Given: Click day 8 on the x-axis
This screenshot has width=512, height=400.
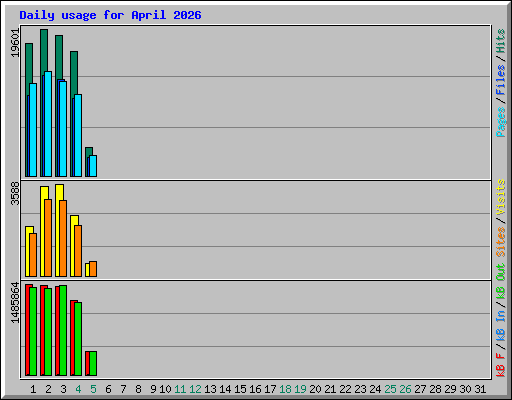Looking at the screenshot, I should (x=138, y=389).
